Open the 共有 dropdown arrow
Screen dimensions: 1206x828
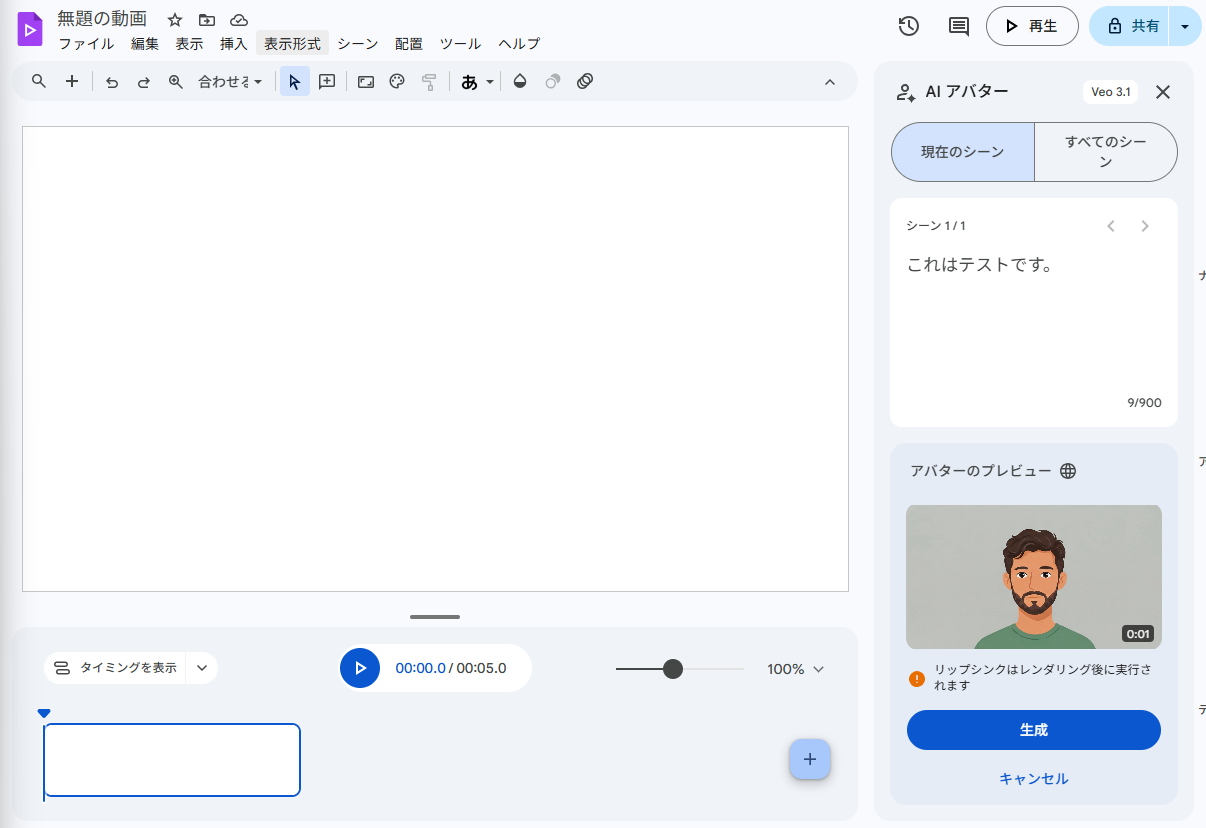[x=1185, y=26]
